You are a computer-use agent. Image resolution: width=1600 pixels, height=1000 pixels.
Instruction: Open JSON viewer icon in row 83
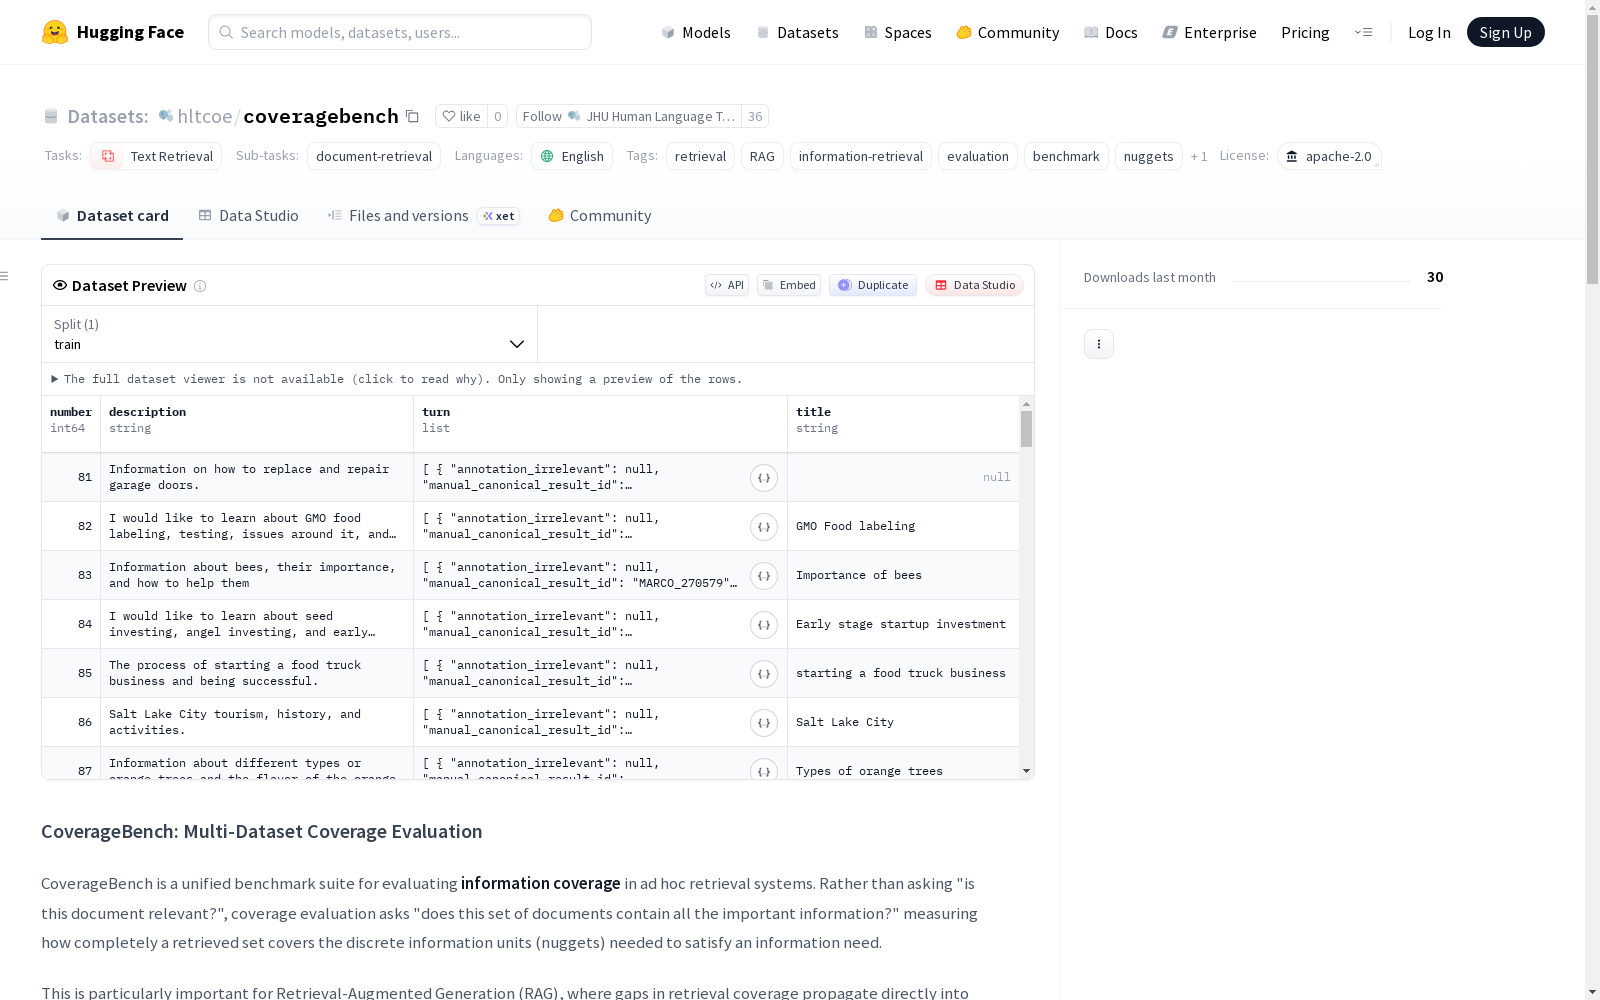pos(764,576)
